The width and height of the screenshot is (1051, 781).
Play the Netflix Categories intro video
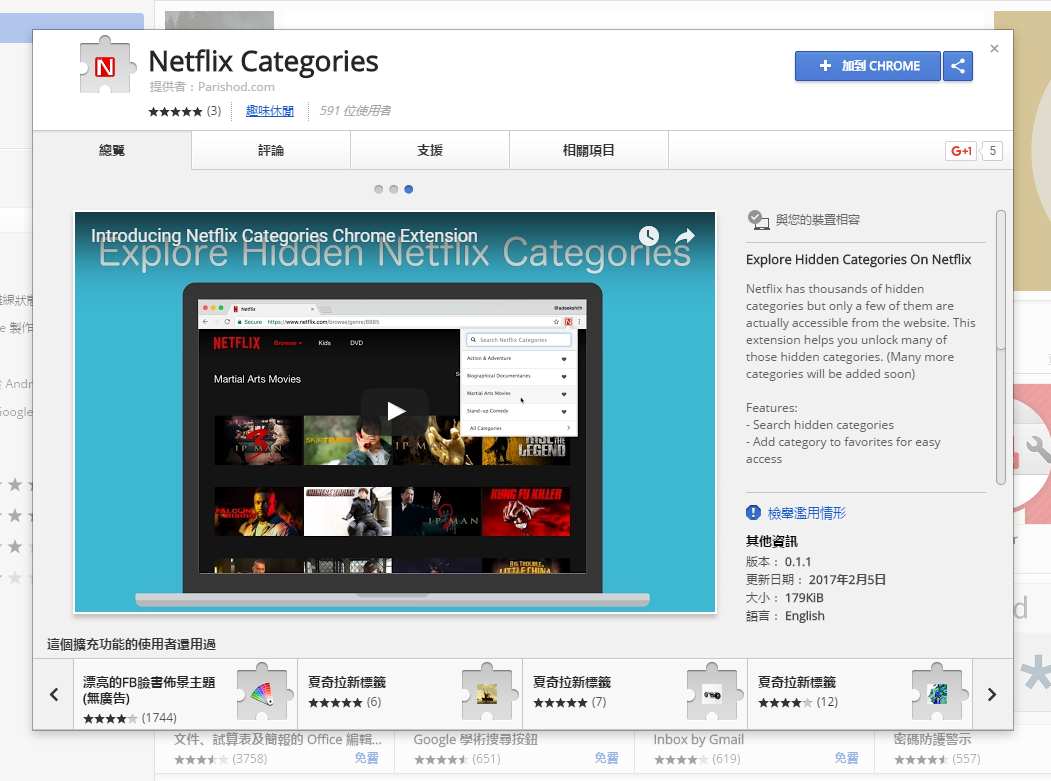[395, 411]
